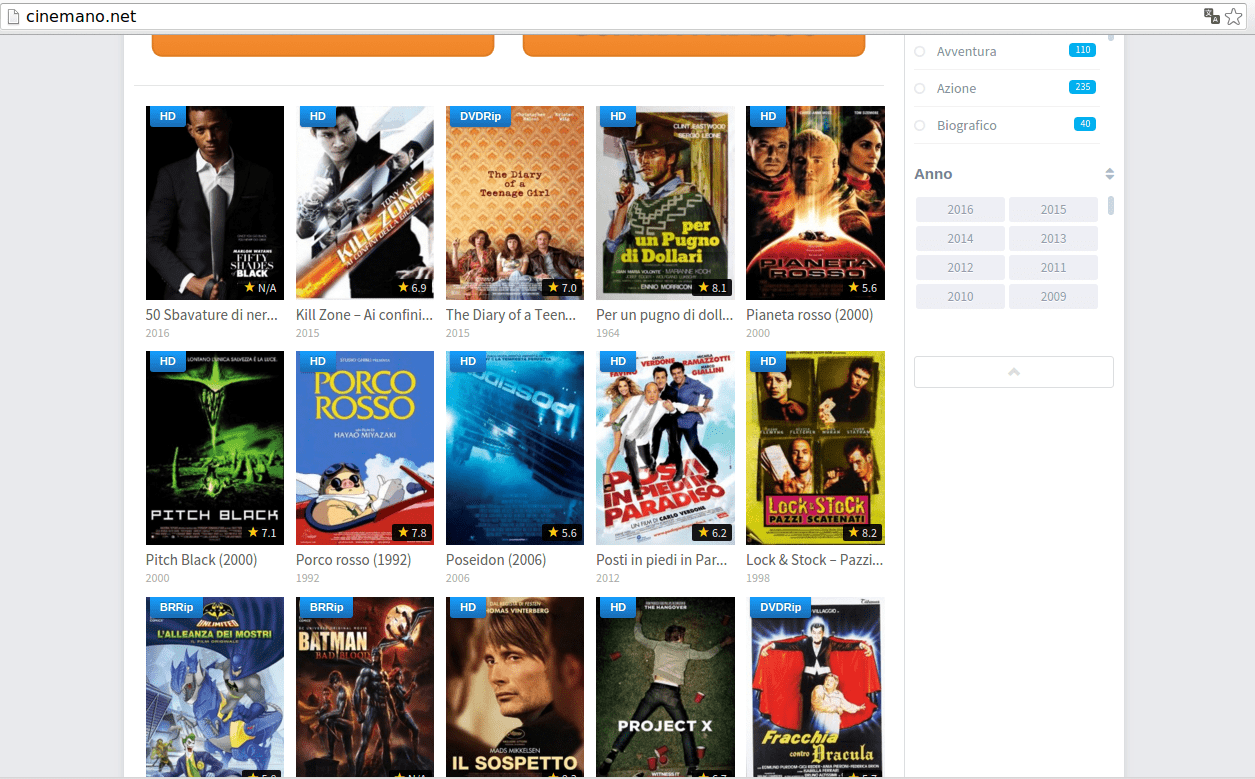Filter by year 2015
Screen dimensions: 1255x779
click(1053, 210)
